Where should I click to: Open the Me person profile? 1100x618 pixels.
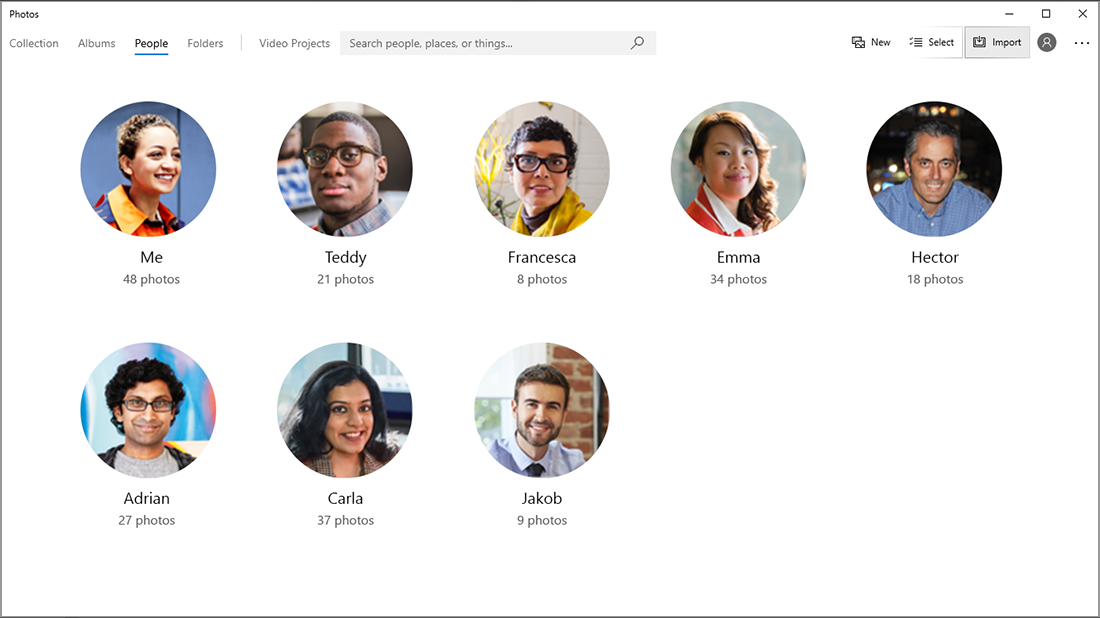[148, 168]
